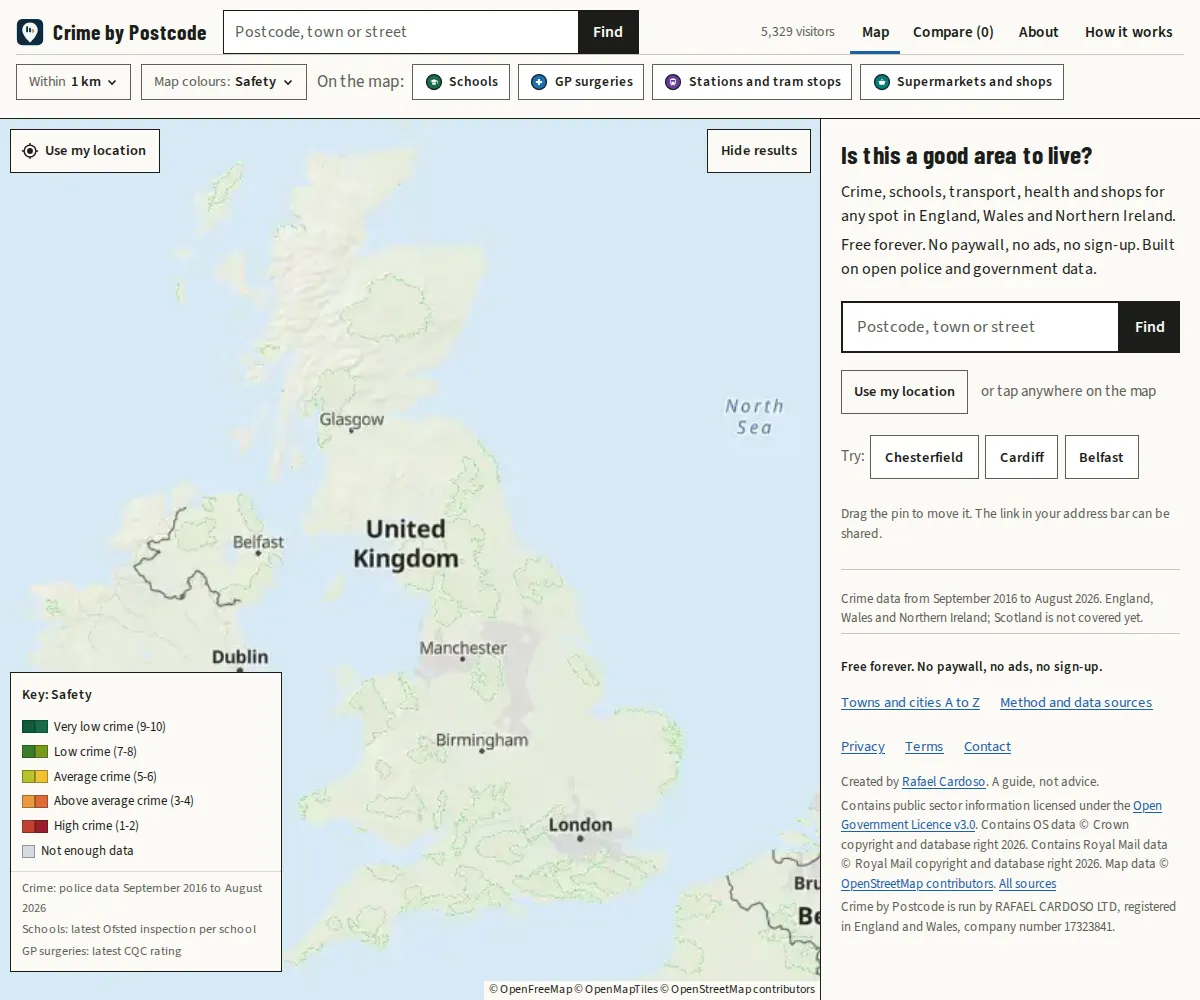This screenshot has width=1200, height=1000.
Task: Click Is this a good area to live? heading
Action: (x=967, y=156)
